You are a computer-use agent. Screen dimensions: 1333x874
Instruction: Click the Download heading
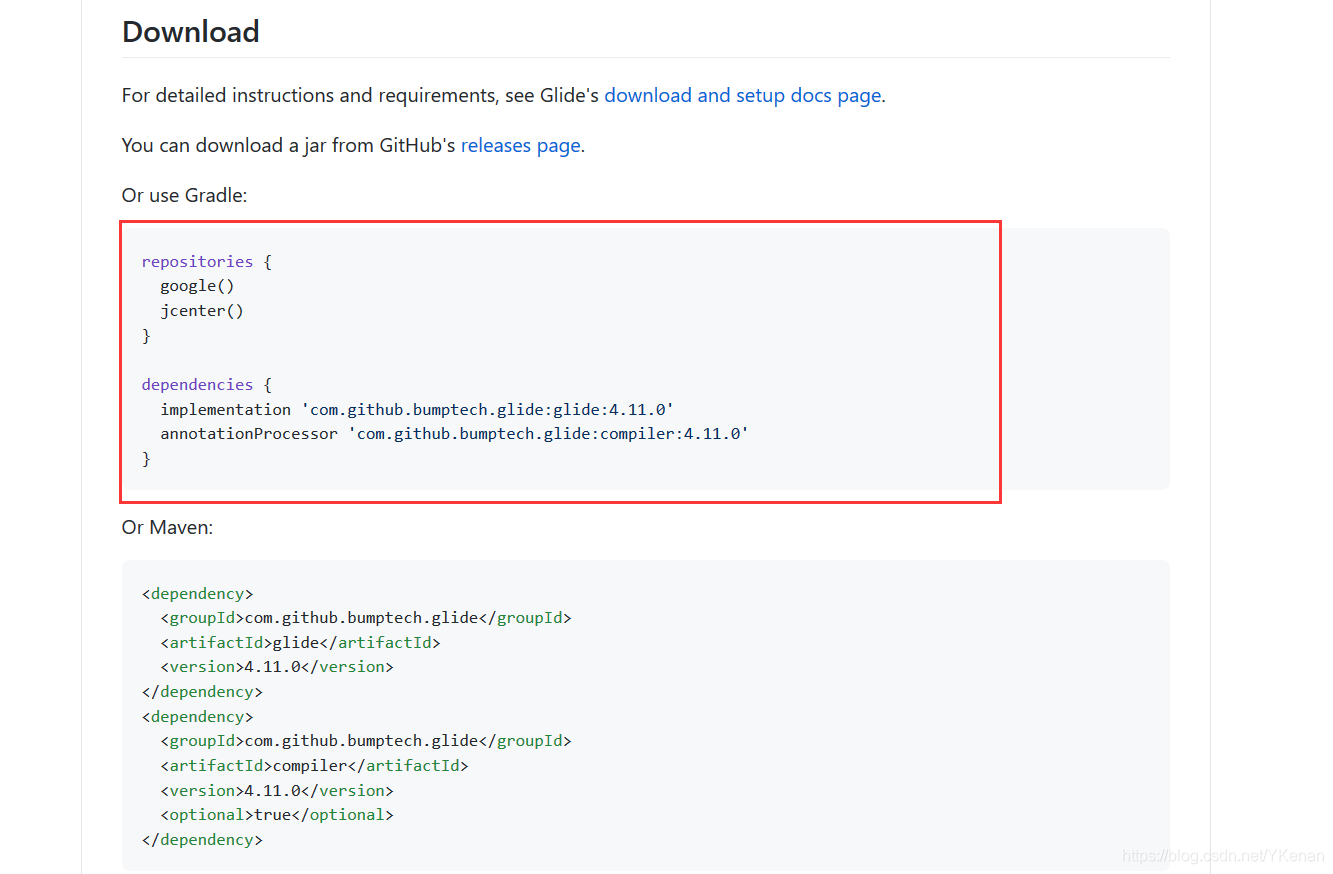[191, 32]
